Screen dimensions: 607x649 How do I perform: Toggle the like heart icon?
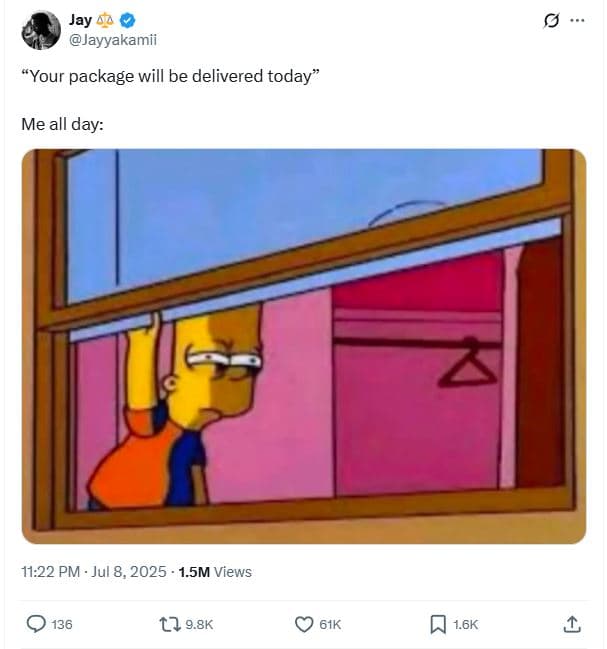point(304,624)
